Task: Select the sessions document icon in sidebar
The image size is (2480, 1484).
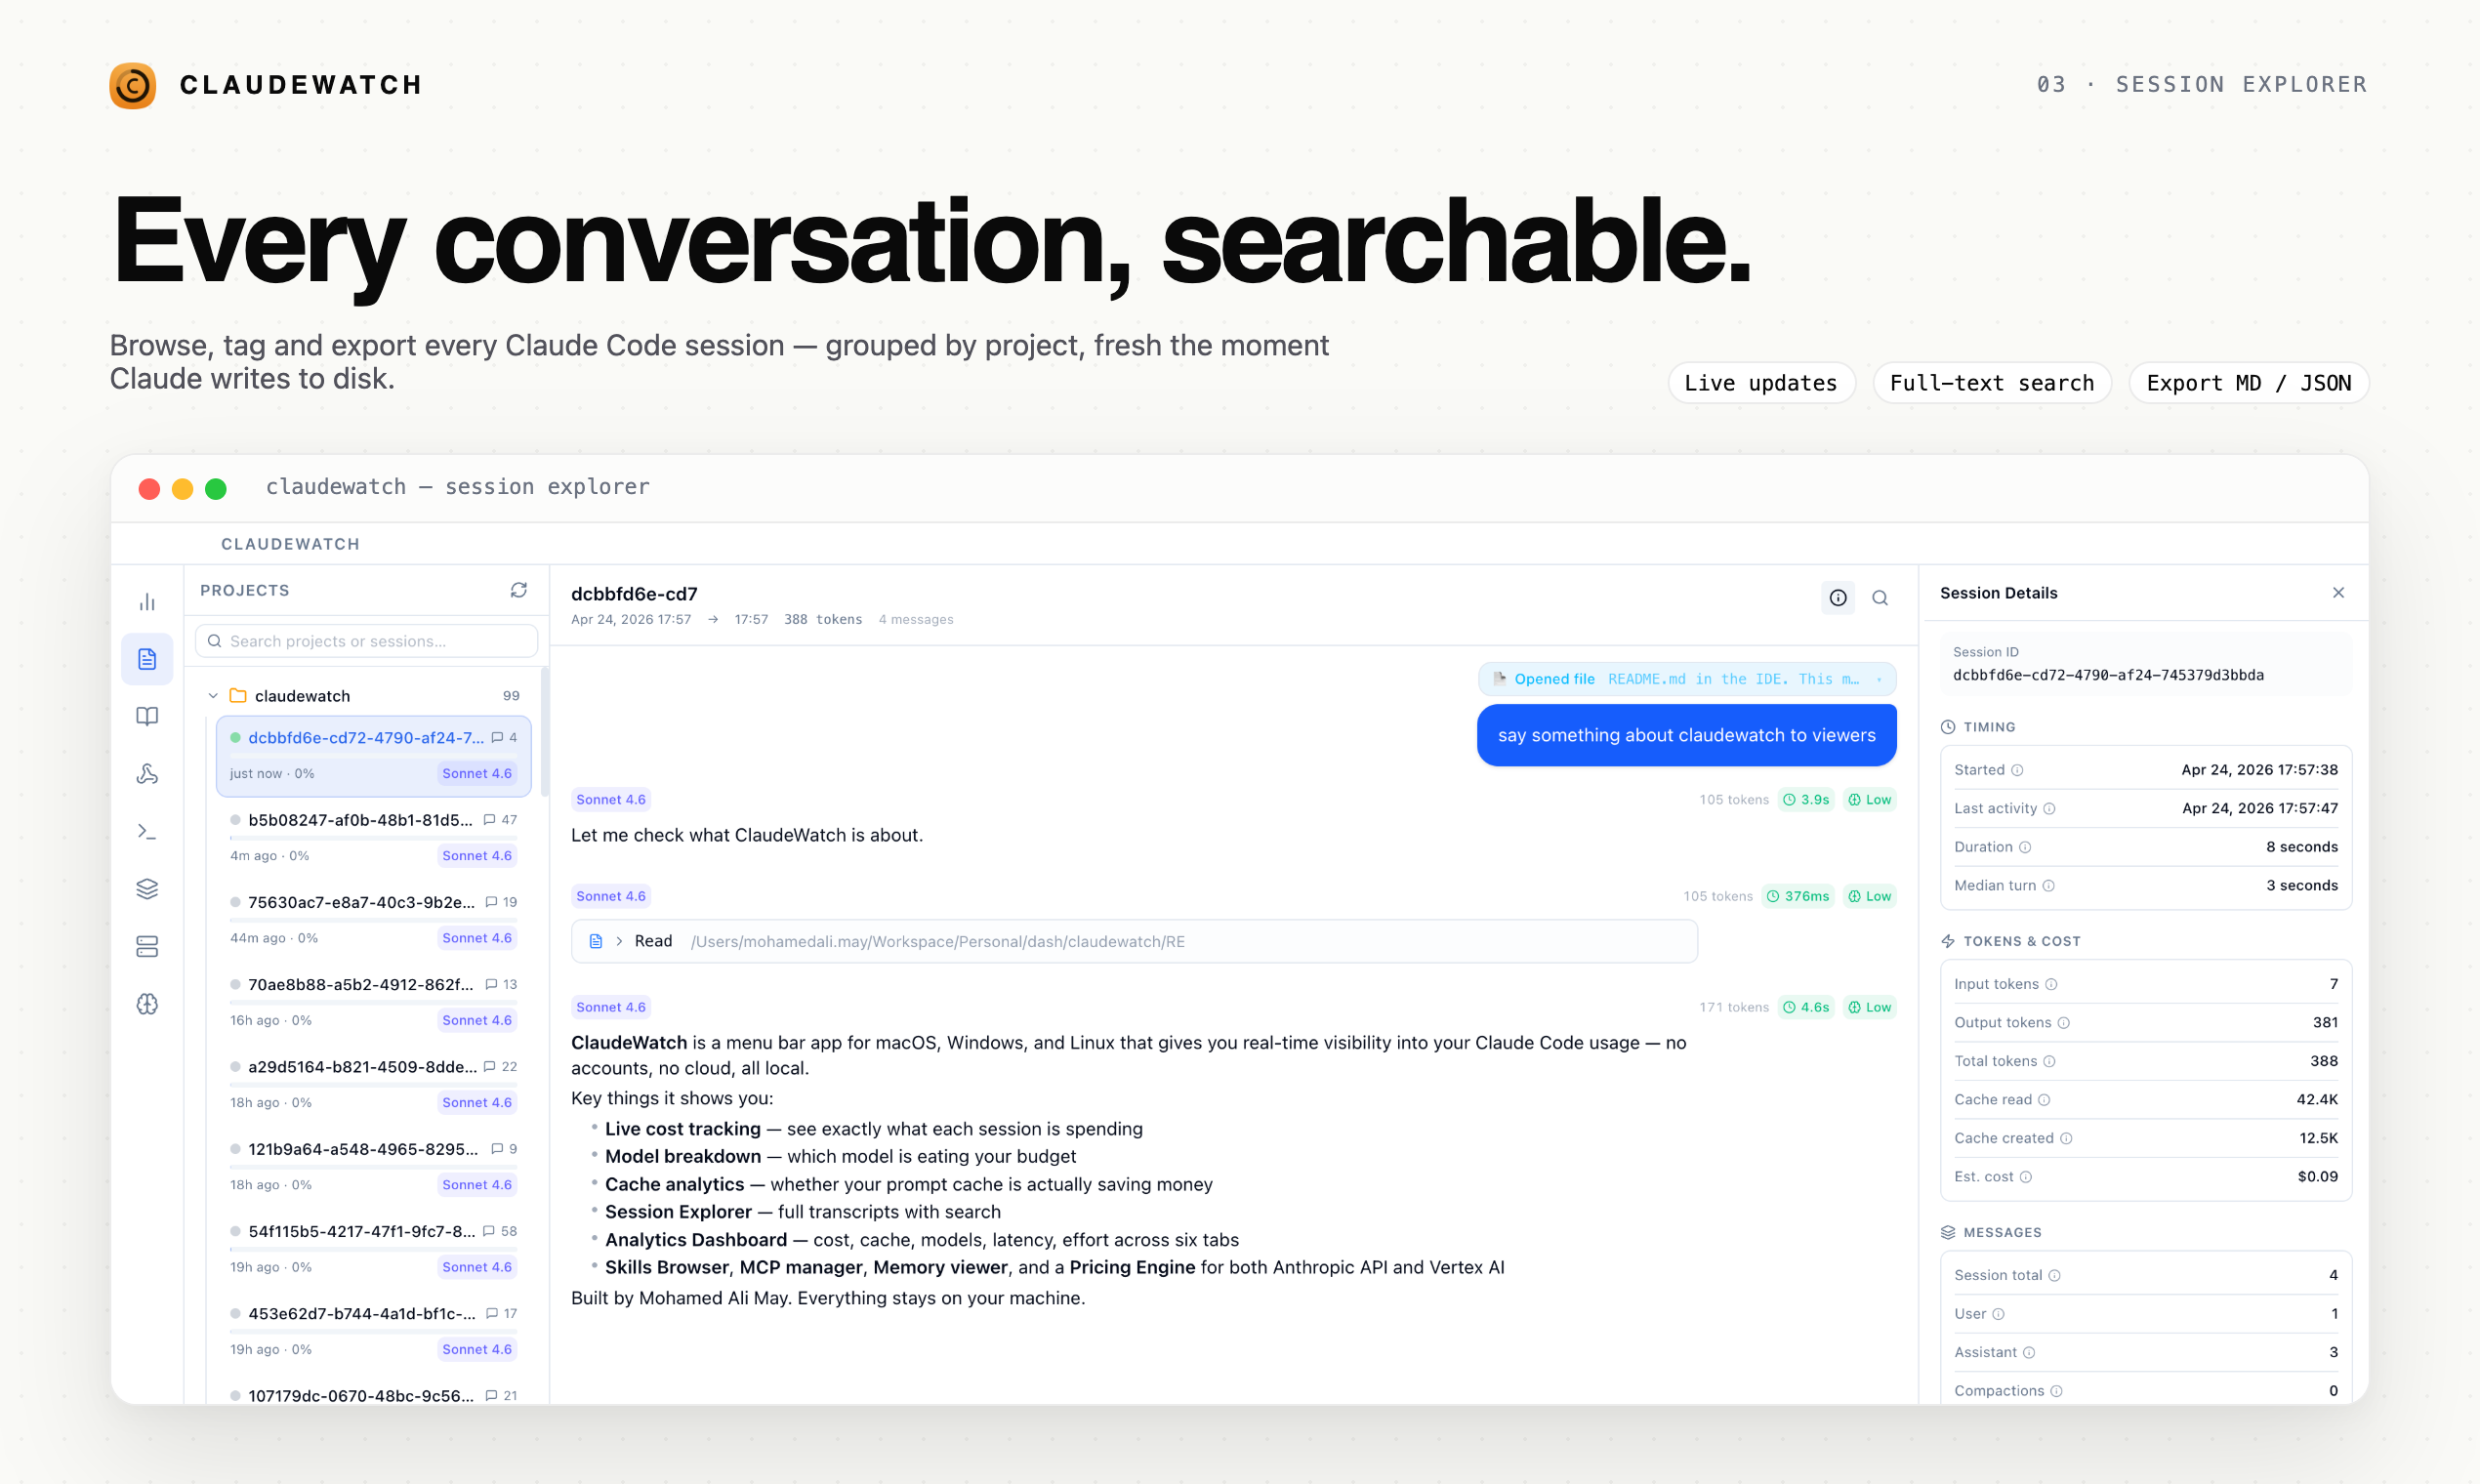Action: coord(147,659)
